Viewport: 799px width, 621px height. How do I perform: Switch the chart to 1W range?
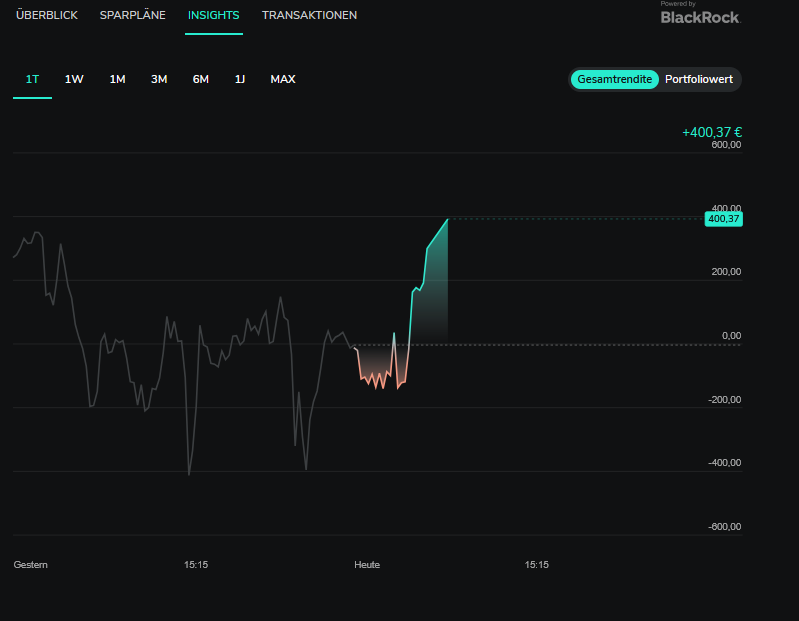(74, 79)
